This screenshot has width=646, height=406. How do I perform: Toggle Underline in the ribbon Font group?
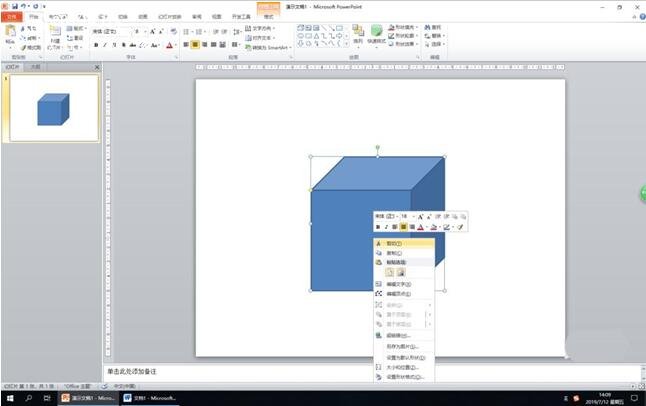pos(114,45)
